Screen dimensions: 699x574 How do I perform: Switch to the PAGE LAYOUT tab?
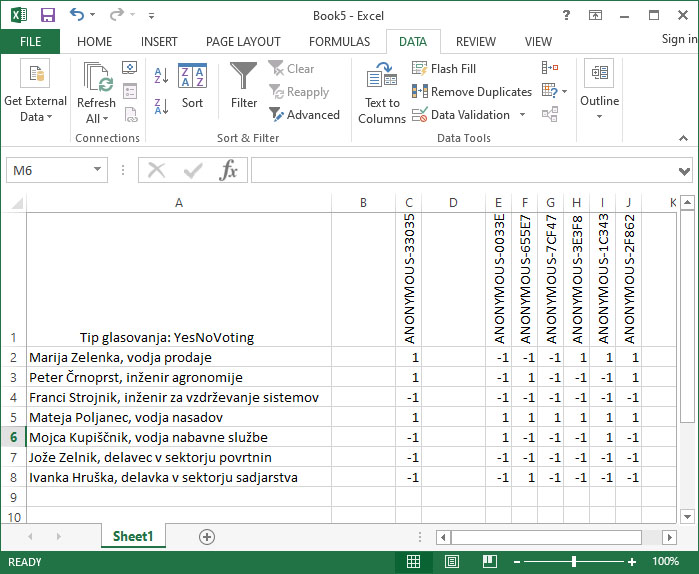(243, 41)
